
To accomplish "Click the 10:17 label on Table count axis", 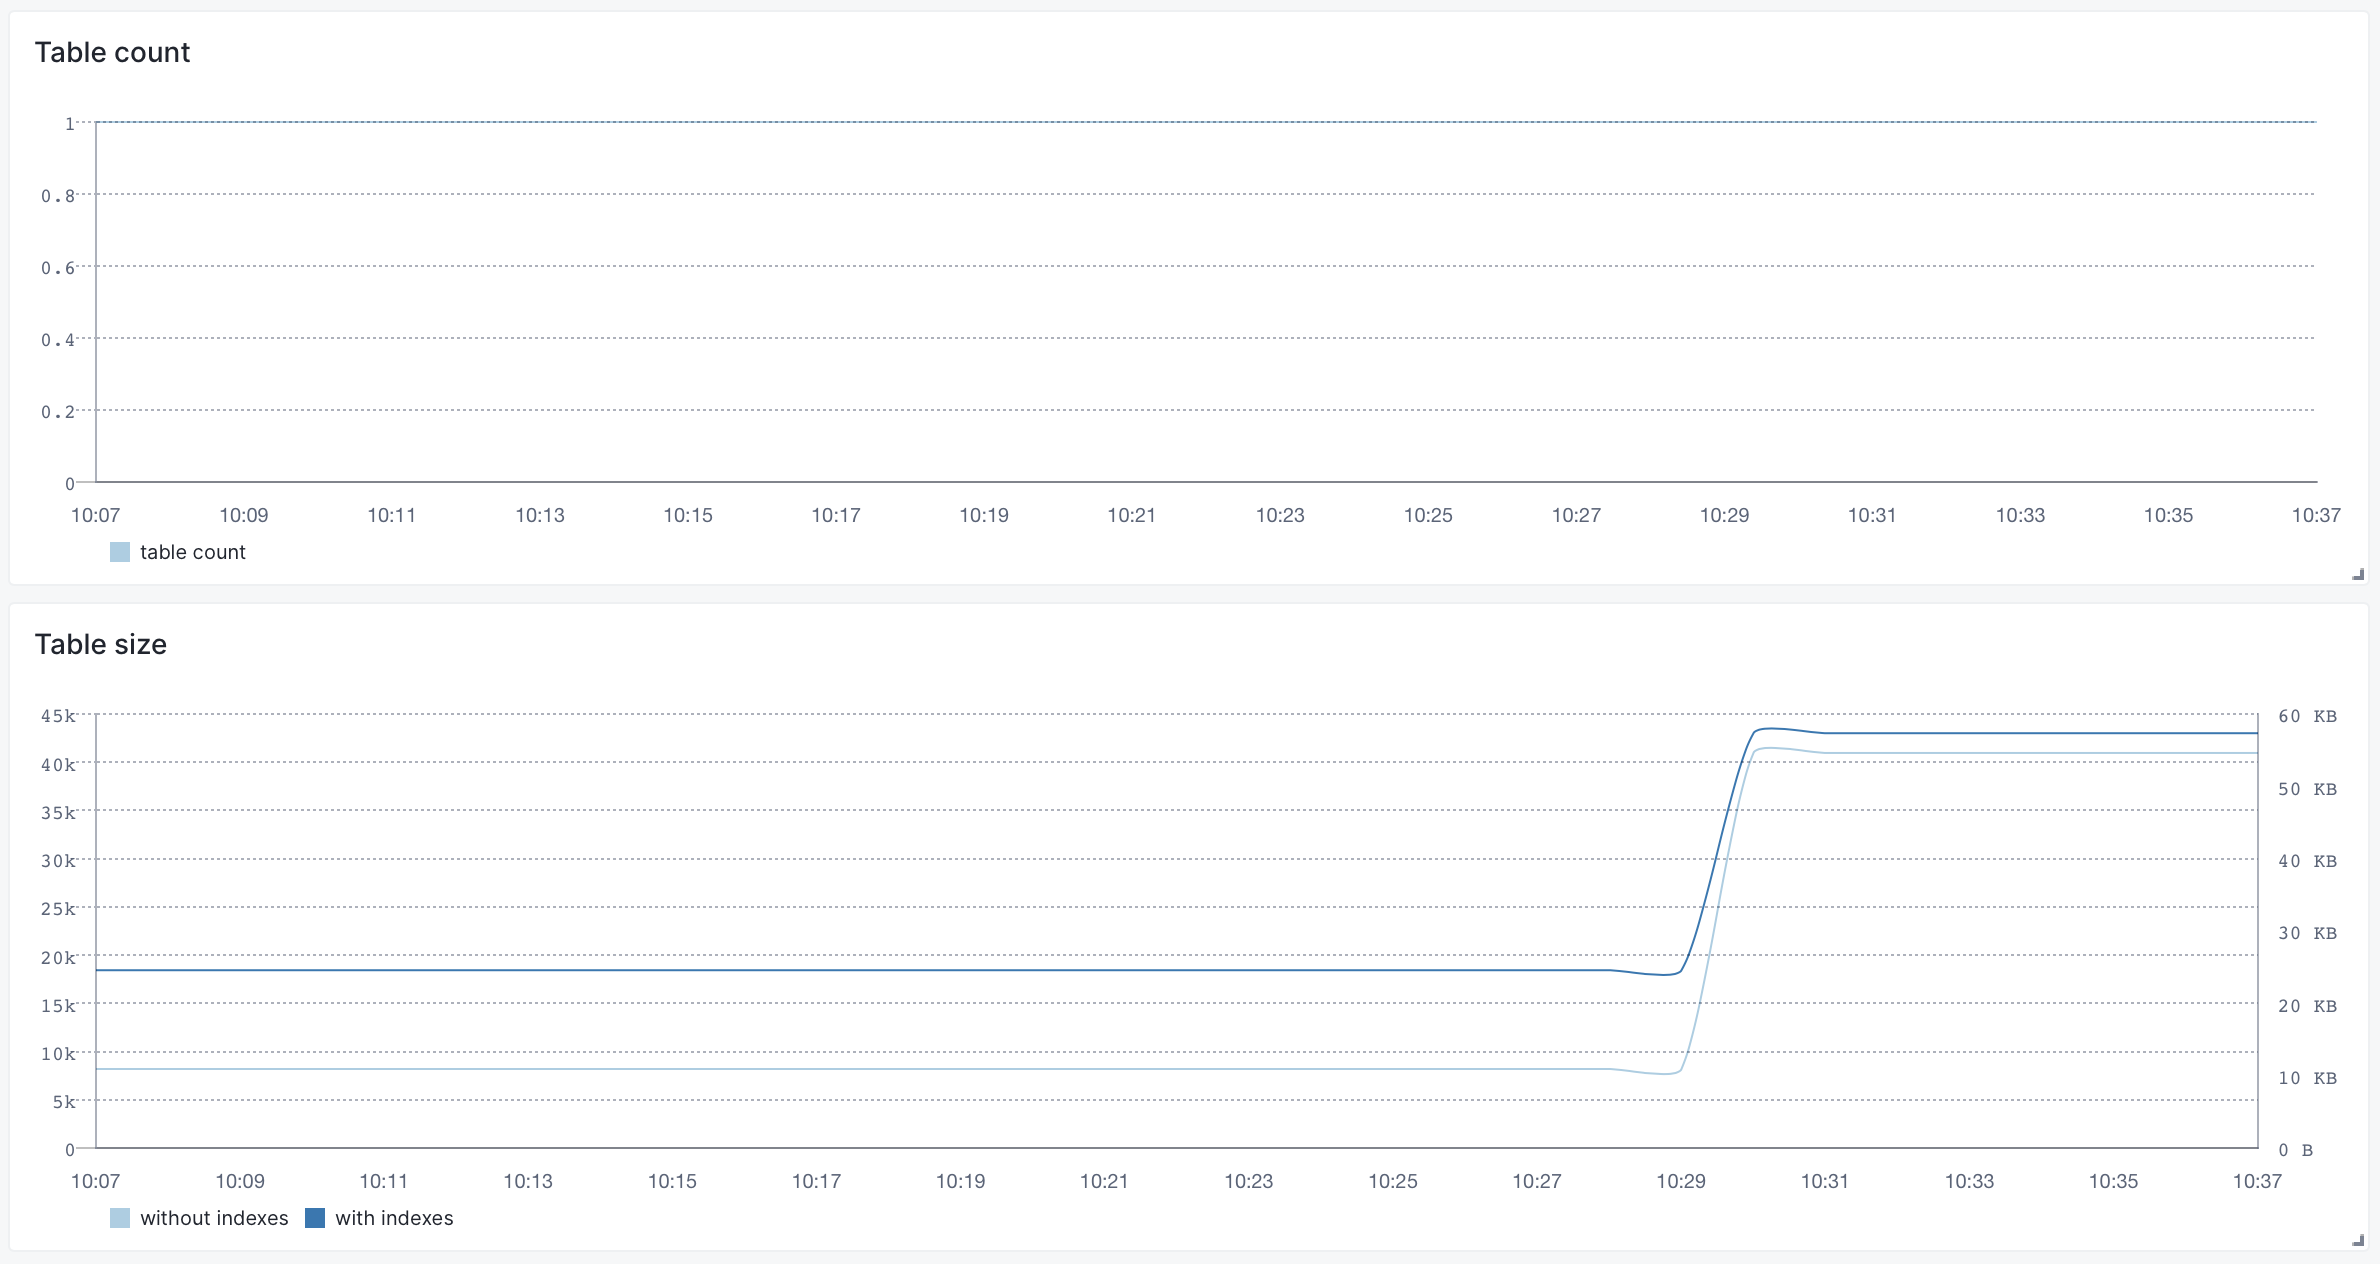I will (836, 515).
